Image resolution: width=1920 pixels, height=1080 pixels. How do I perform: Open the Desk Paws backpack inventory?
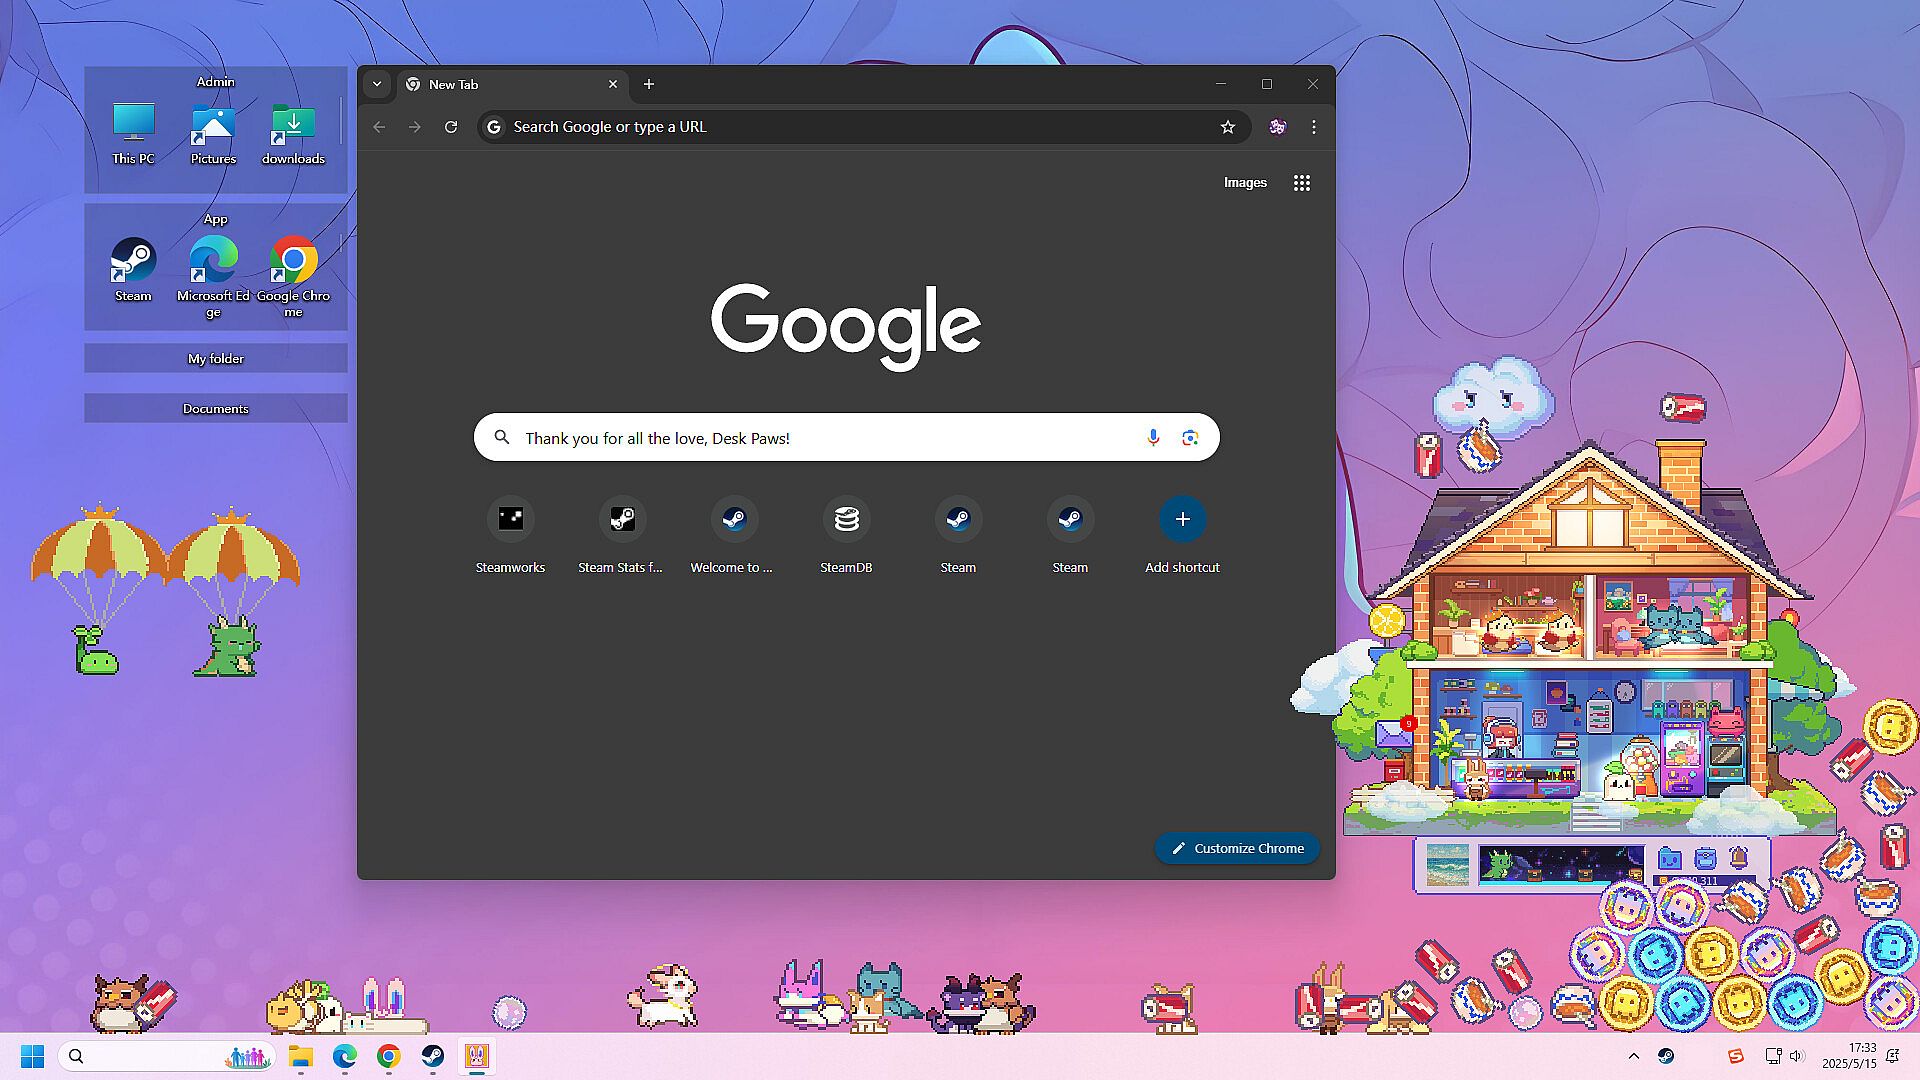[x=1705, y=858]
